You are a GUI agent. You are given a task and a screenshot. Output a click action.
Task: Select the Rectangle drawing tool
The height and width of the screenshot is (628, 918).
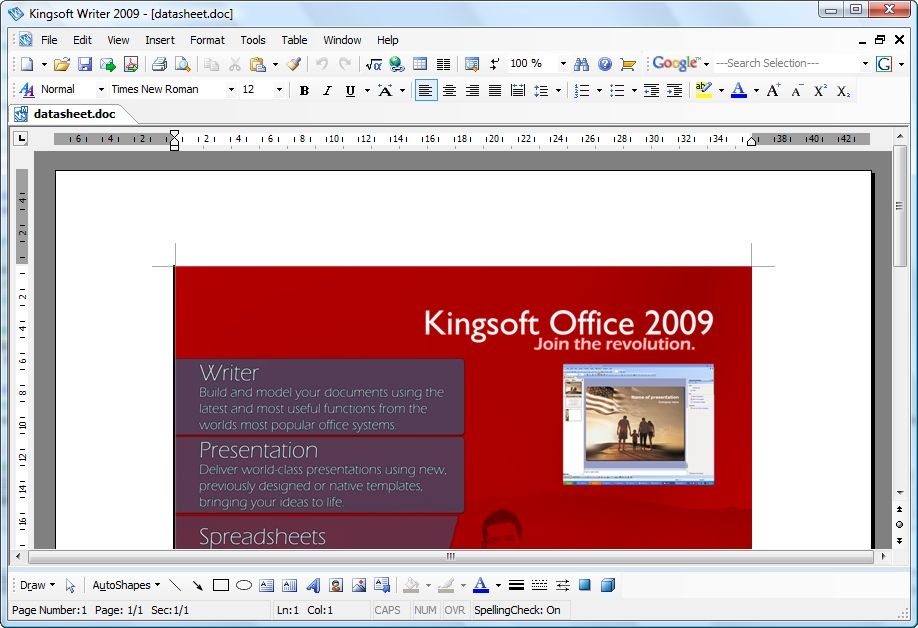pyautogui.click(x=221, y=585)
